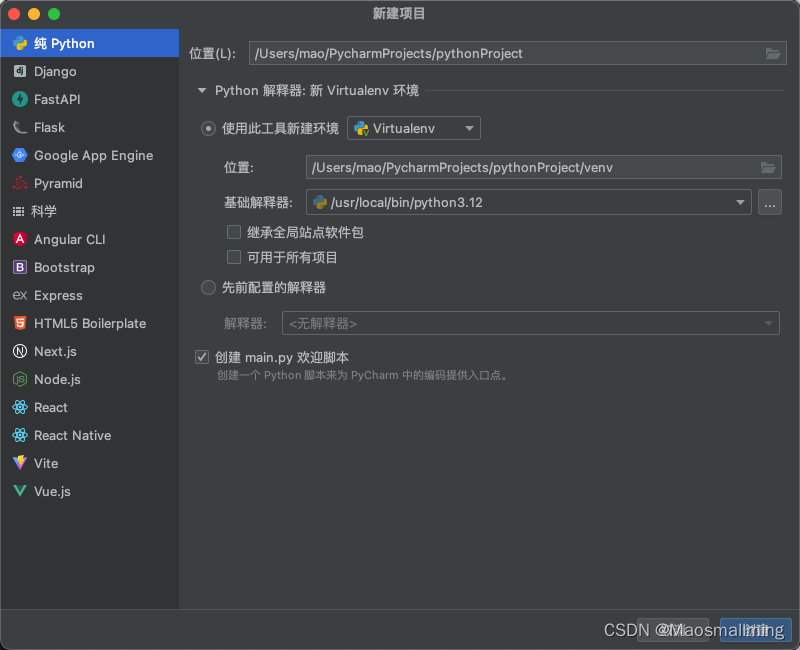Choose the Node.js hexagon icon
Screen dimensions: 800x650
click(20, 379)
